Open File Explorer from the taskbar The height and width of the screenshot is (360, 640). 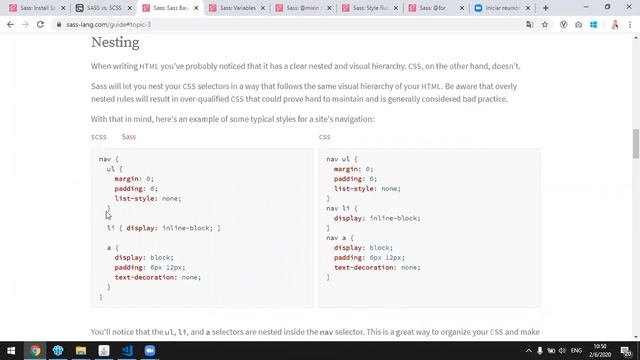coord(81,351)
